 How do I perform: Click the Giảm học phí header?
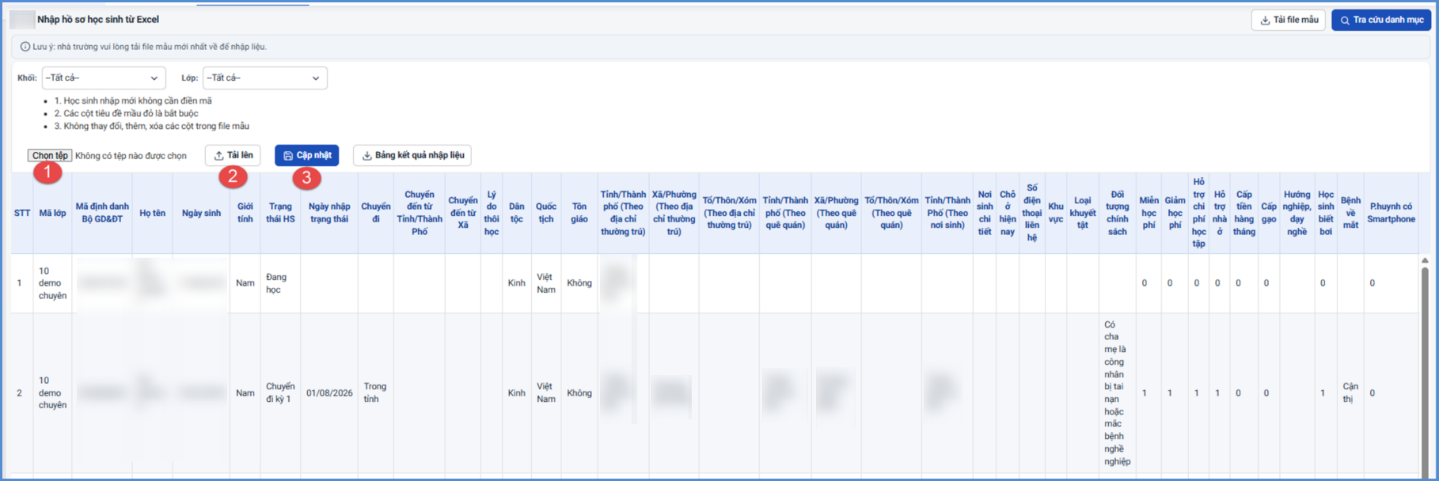tap(1174, 213)
